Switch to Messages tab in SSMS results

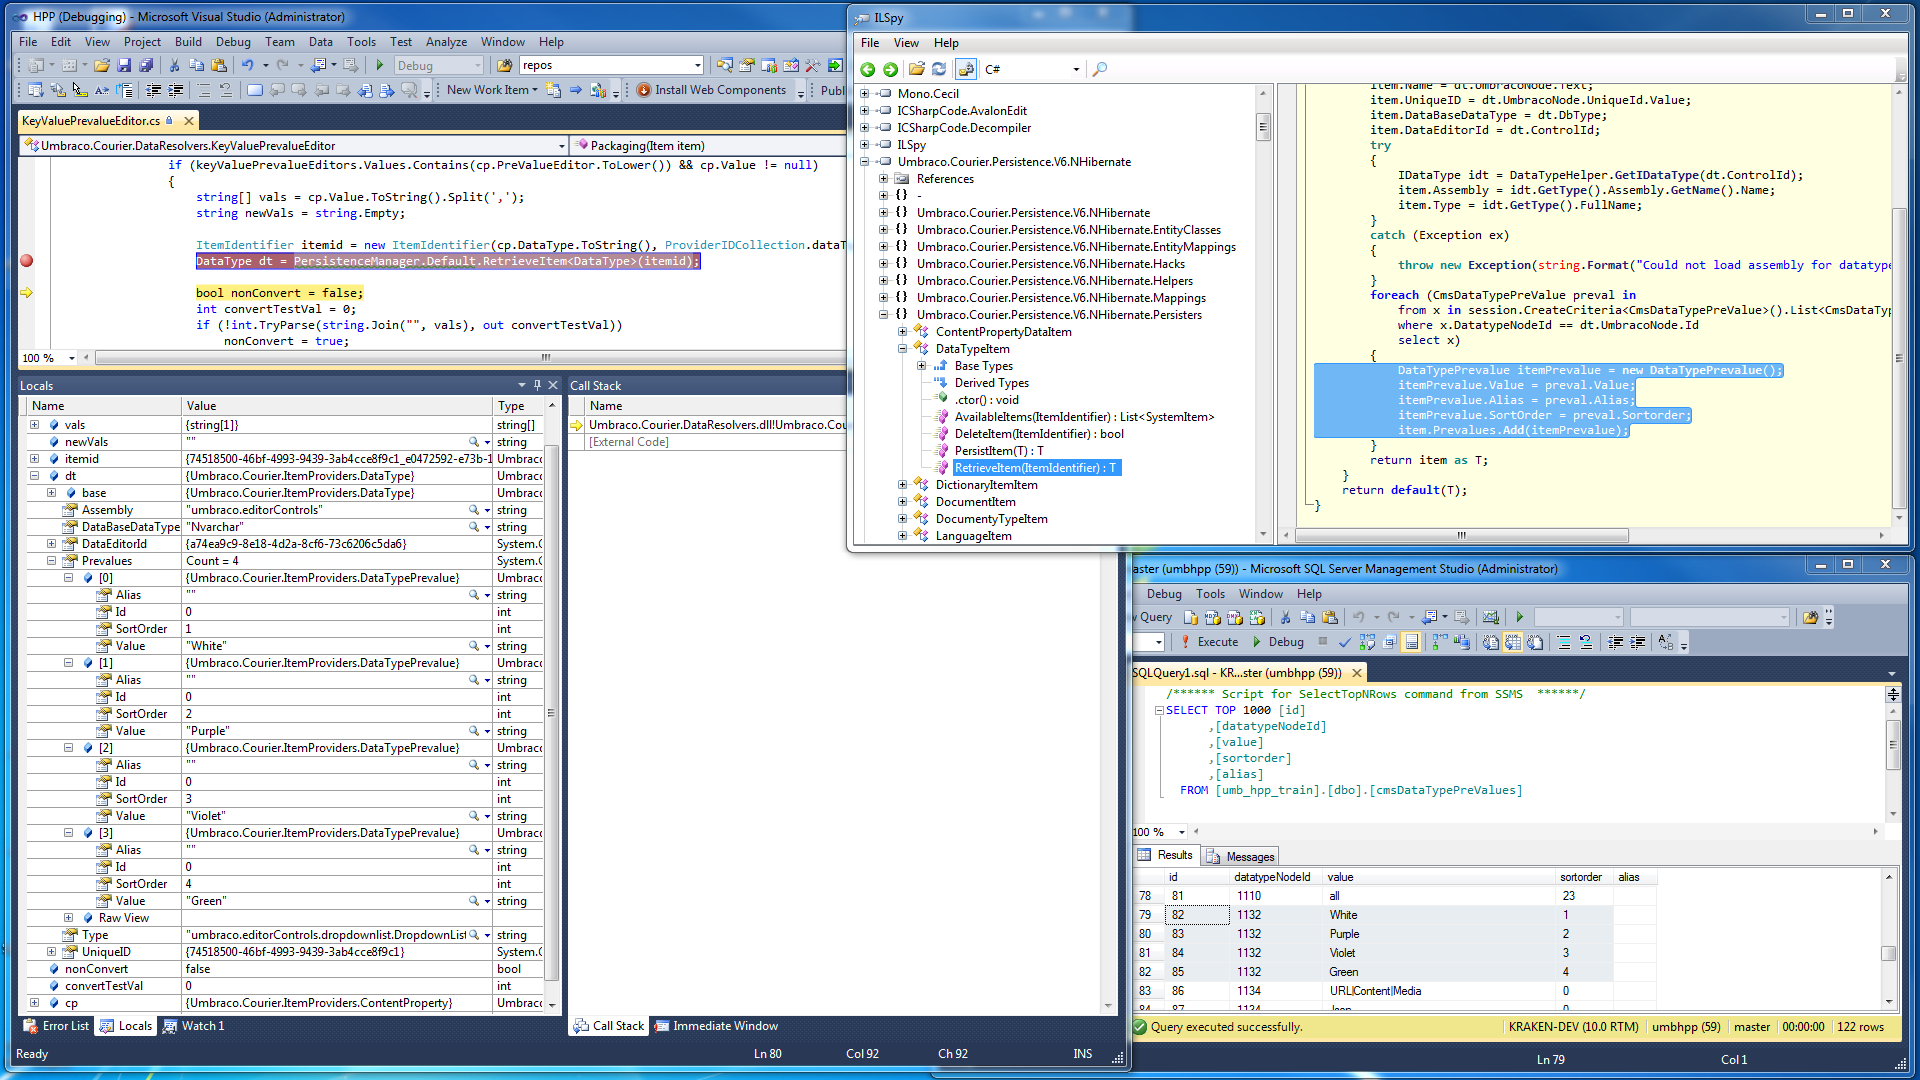coord(1241,856)
